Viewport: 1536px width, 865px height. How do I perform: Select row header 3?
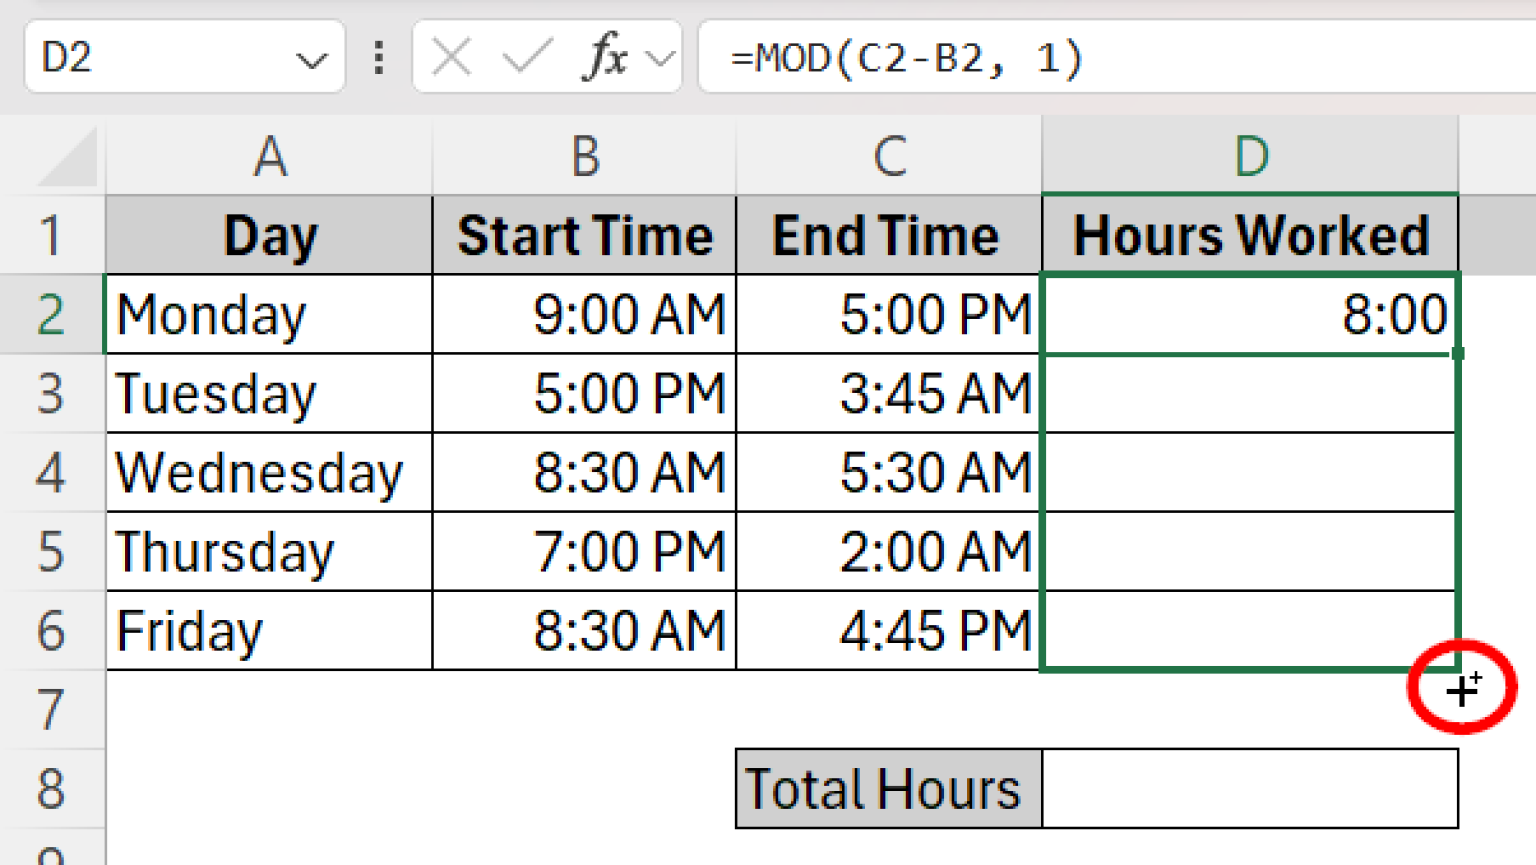pyautogui.click(x=52, y=393)
